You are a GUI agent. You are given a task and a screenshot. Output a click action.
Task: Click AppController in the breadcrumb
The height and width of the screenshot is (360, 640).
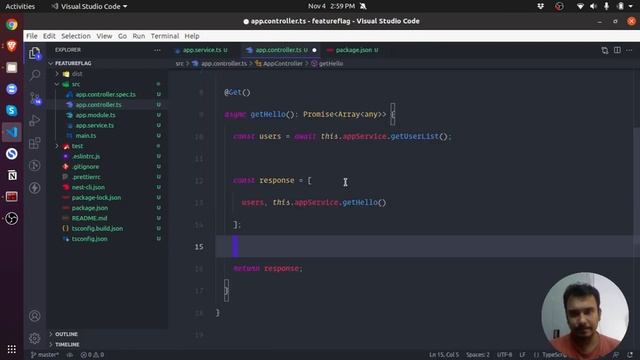click(282, 64)
